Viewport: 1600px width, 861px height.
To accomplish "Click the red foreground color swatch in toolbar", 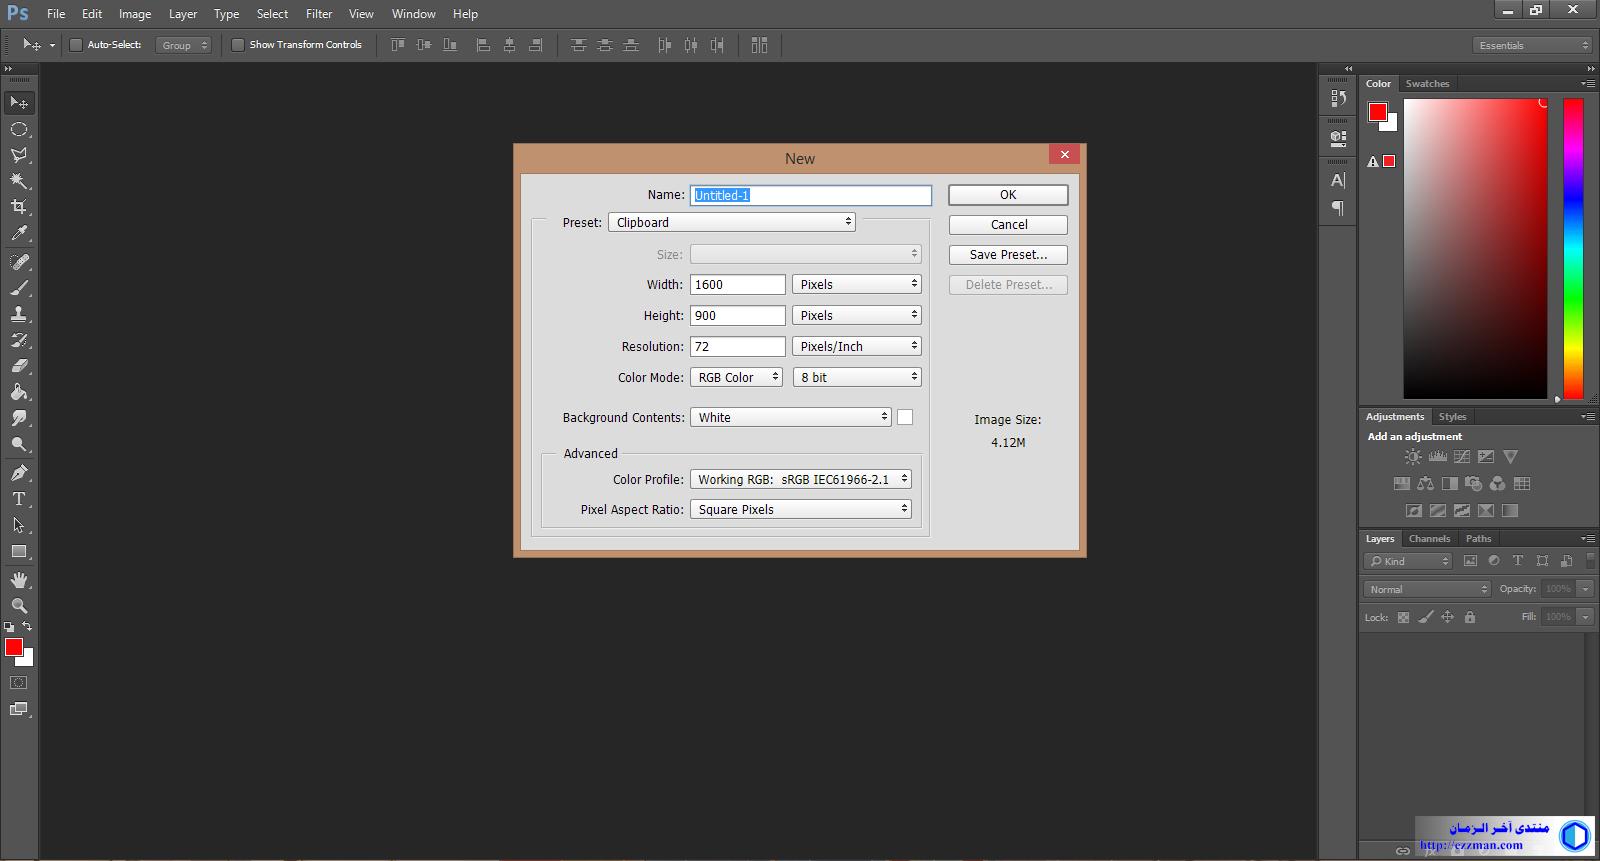I will coord(13,647).
